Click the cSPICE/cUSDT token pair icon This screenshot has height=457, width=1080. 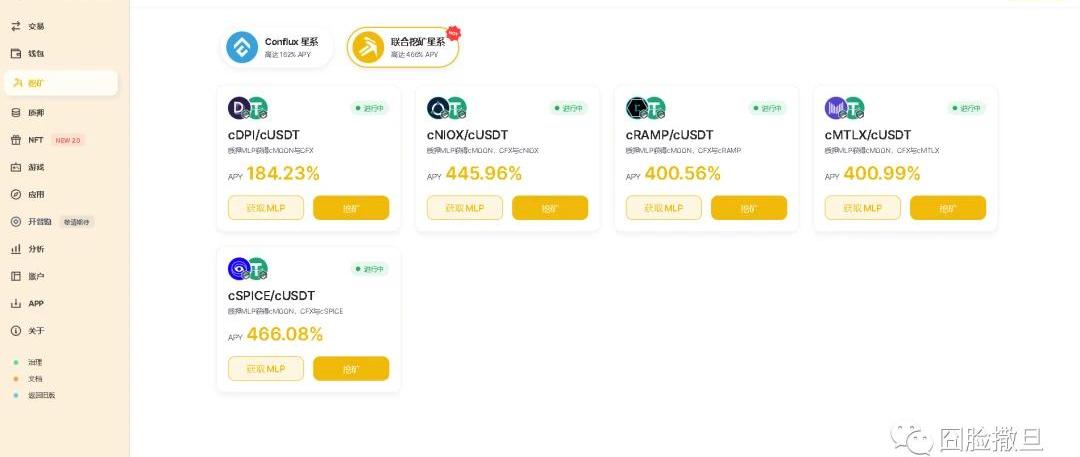[248, 269]
